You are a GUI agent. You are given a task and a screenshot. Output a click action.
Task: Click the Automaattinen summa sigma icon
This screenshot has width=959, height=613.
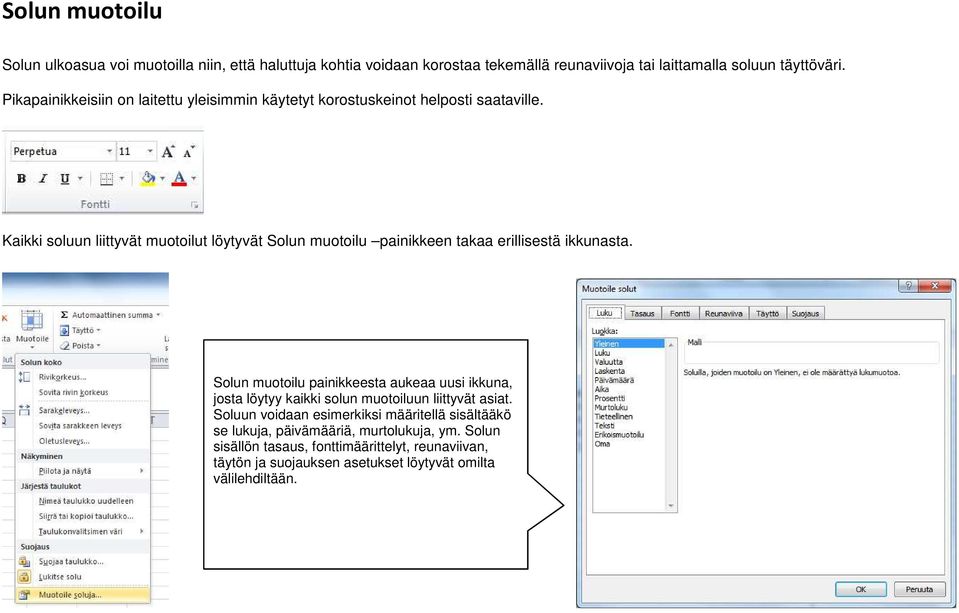point(64,314)
